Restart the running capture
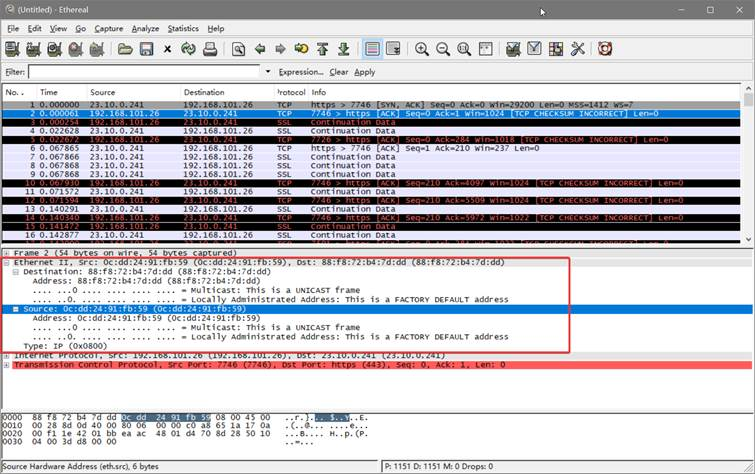The width and height of the screenshot is (755, 474). pyautogui.click(x=97, y=49)
